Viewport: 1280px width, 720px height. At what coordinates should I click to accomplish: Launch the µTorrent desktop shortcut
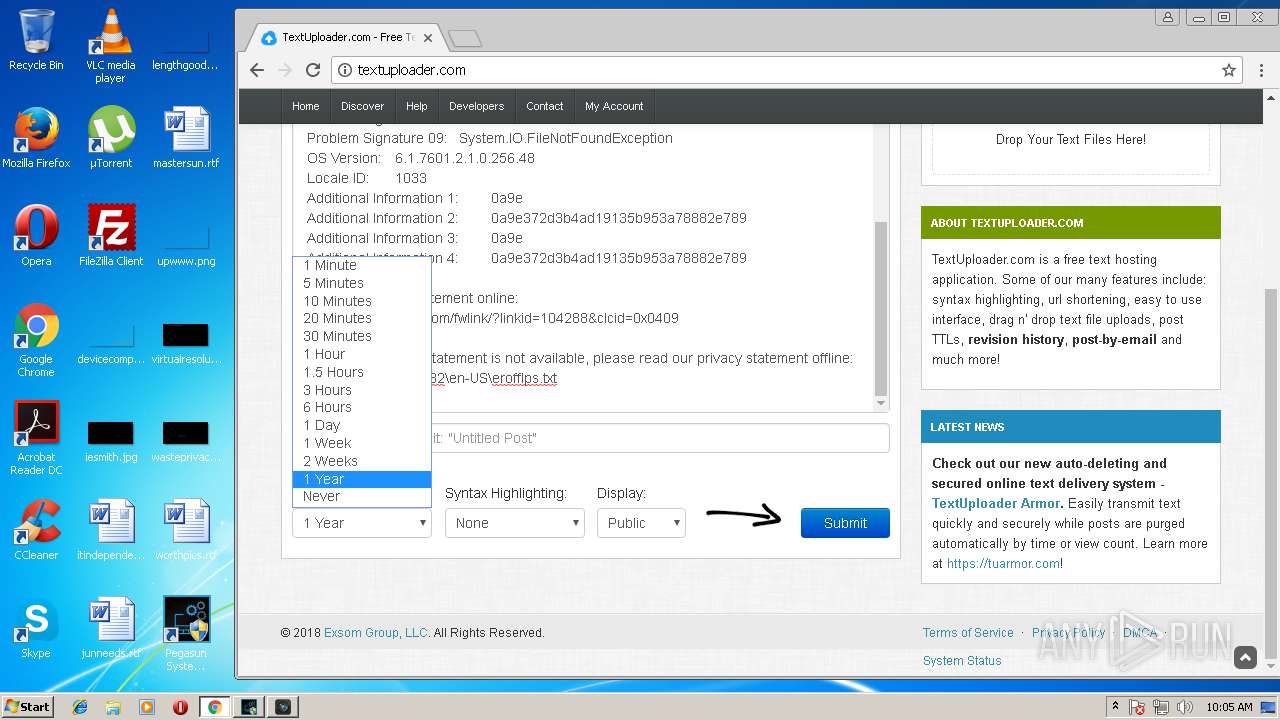click(x=110, y=138)
